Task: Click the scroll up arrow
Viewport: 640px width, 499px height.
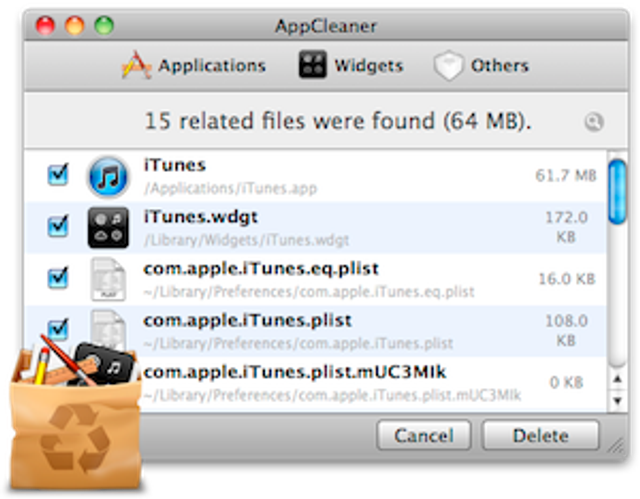Action: tap(618, 379)
